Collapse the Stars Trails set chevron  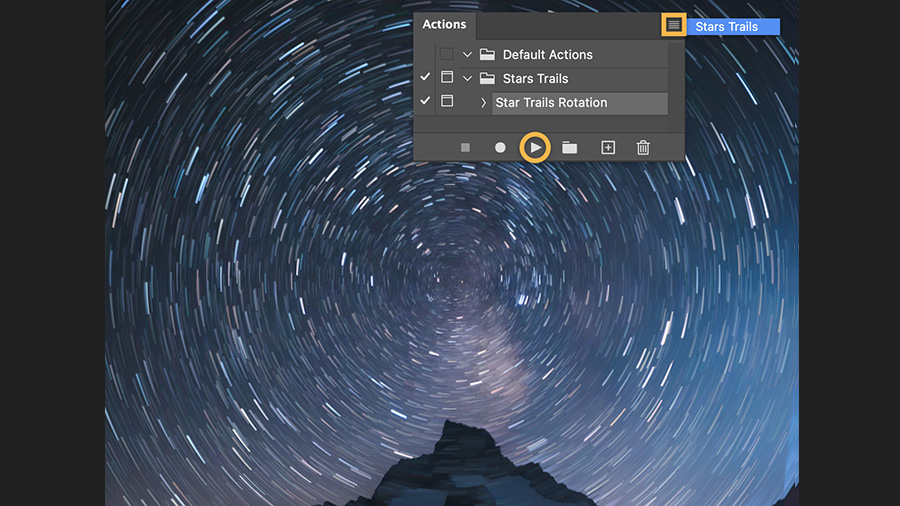click(x=467, y=79)
